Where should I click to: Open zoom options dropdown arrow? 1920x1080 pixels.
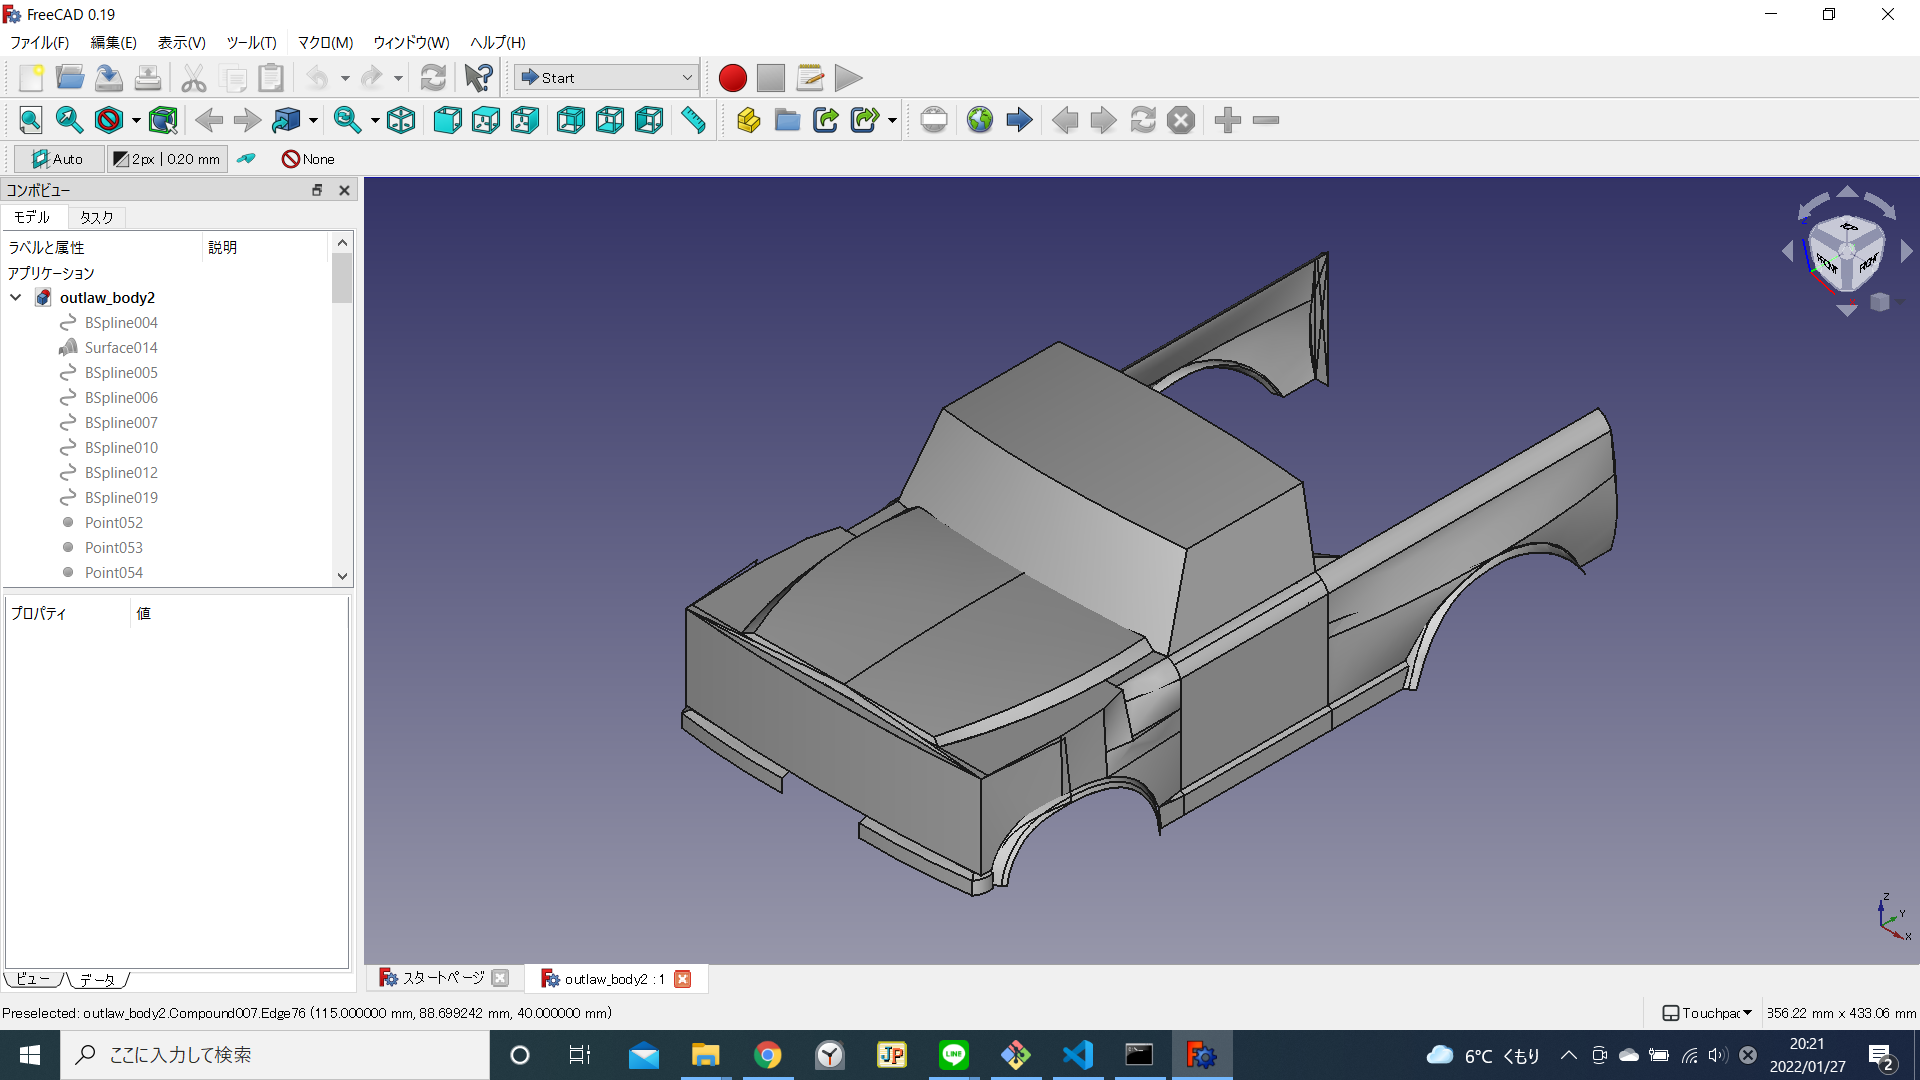click(x=375, y=120)
